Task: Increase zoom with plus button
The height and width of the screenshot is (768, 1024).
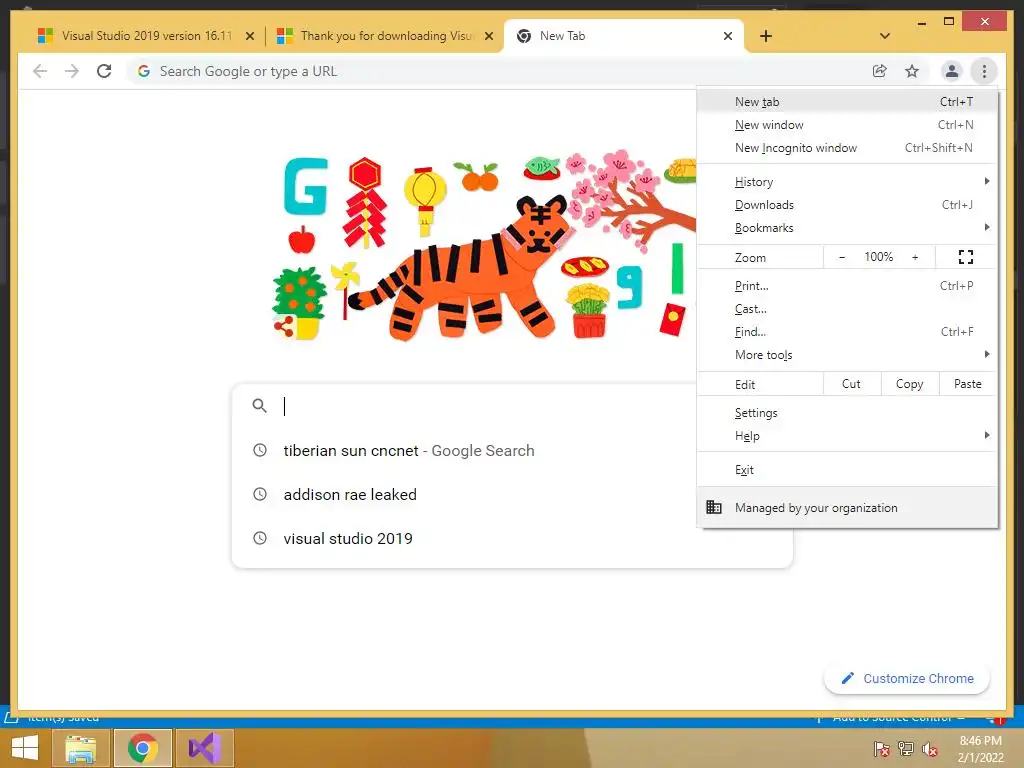Action: (915, 257)
